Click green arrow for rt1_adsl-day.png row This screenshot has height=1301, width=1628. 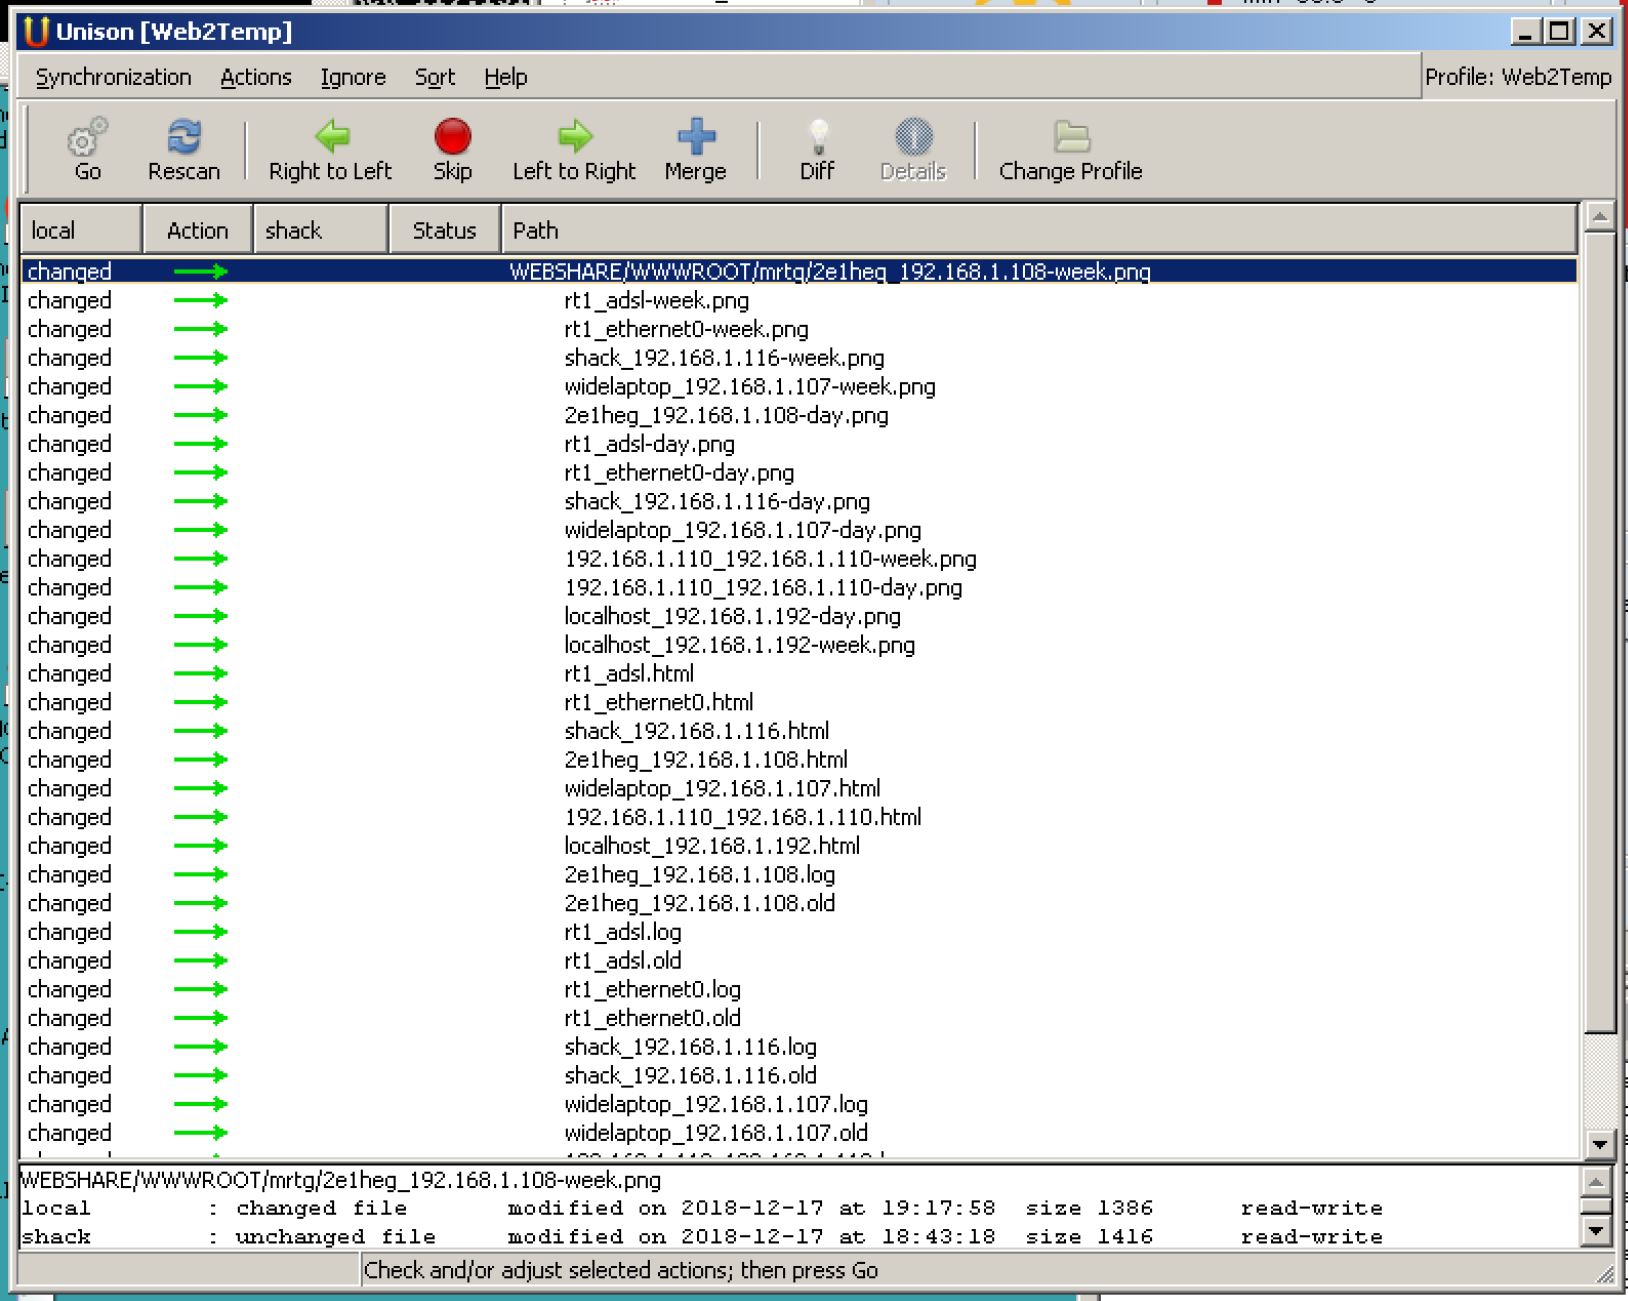pyautogui.click(x=200, y=444)
